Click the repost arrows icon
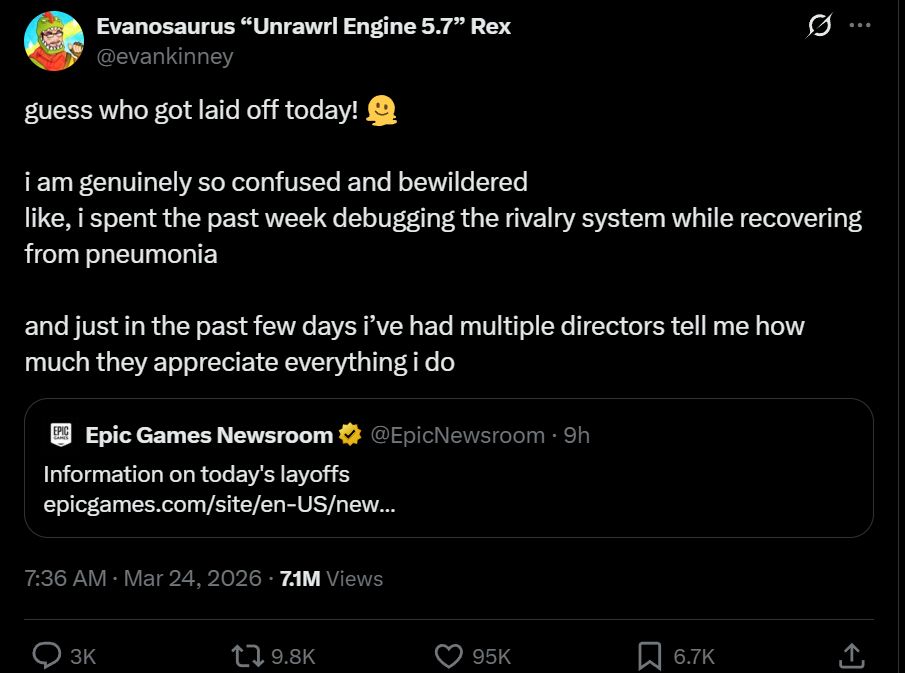 coord(245,655)
